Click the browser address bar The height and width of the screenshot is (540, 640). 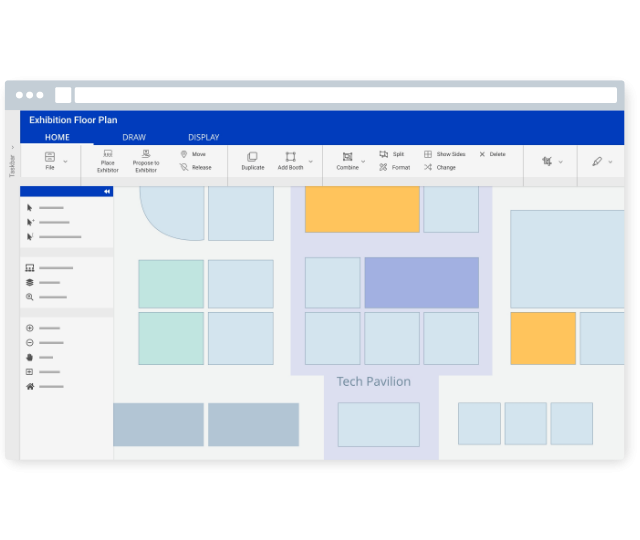coord(345,95)
